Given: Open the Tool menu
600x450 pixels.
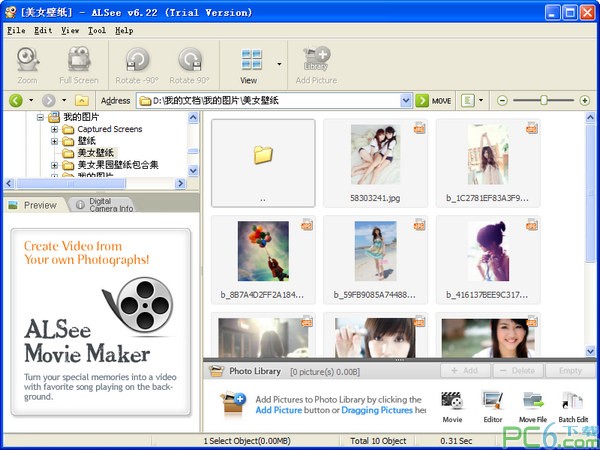Looking at the screenshot, I should [x=97, y=30].
